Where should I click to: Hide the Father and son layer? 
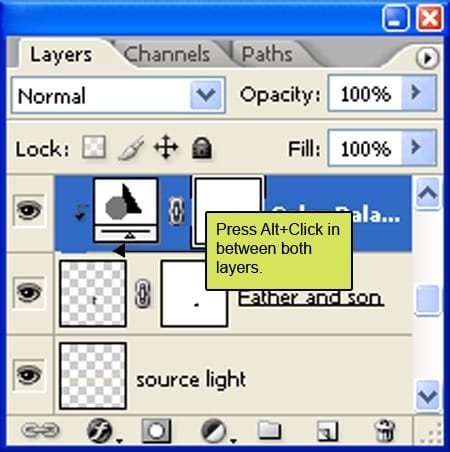point(29,292)
